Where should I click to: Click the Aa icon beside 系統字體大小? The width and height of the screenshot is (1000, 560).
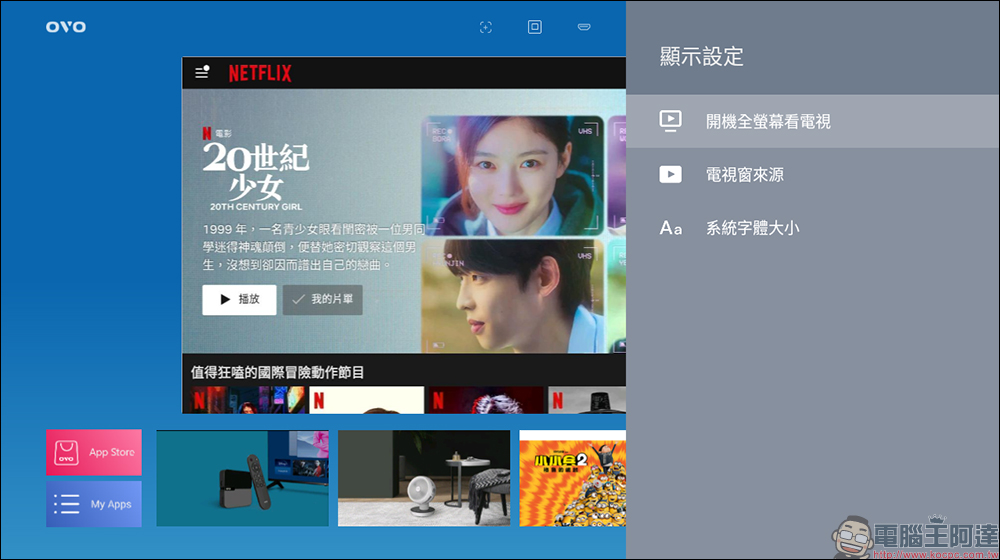coord(670,229)
